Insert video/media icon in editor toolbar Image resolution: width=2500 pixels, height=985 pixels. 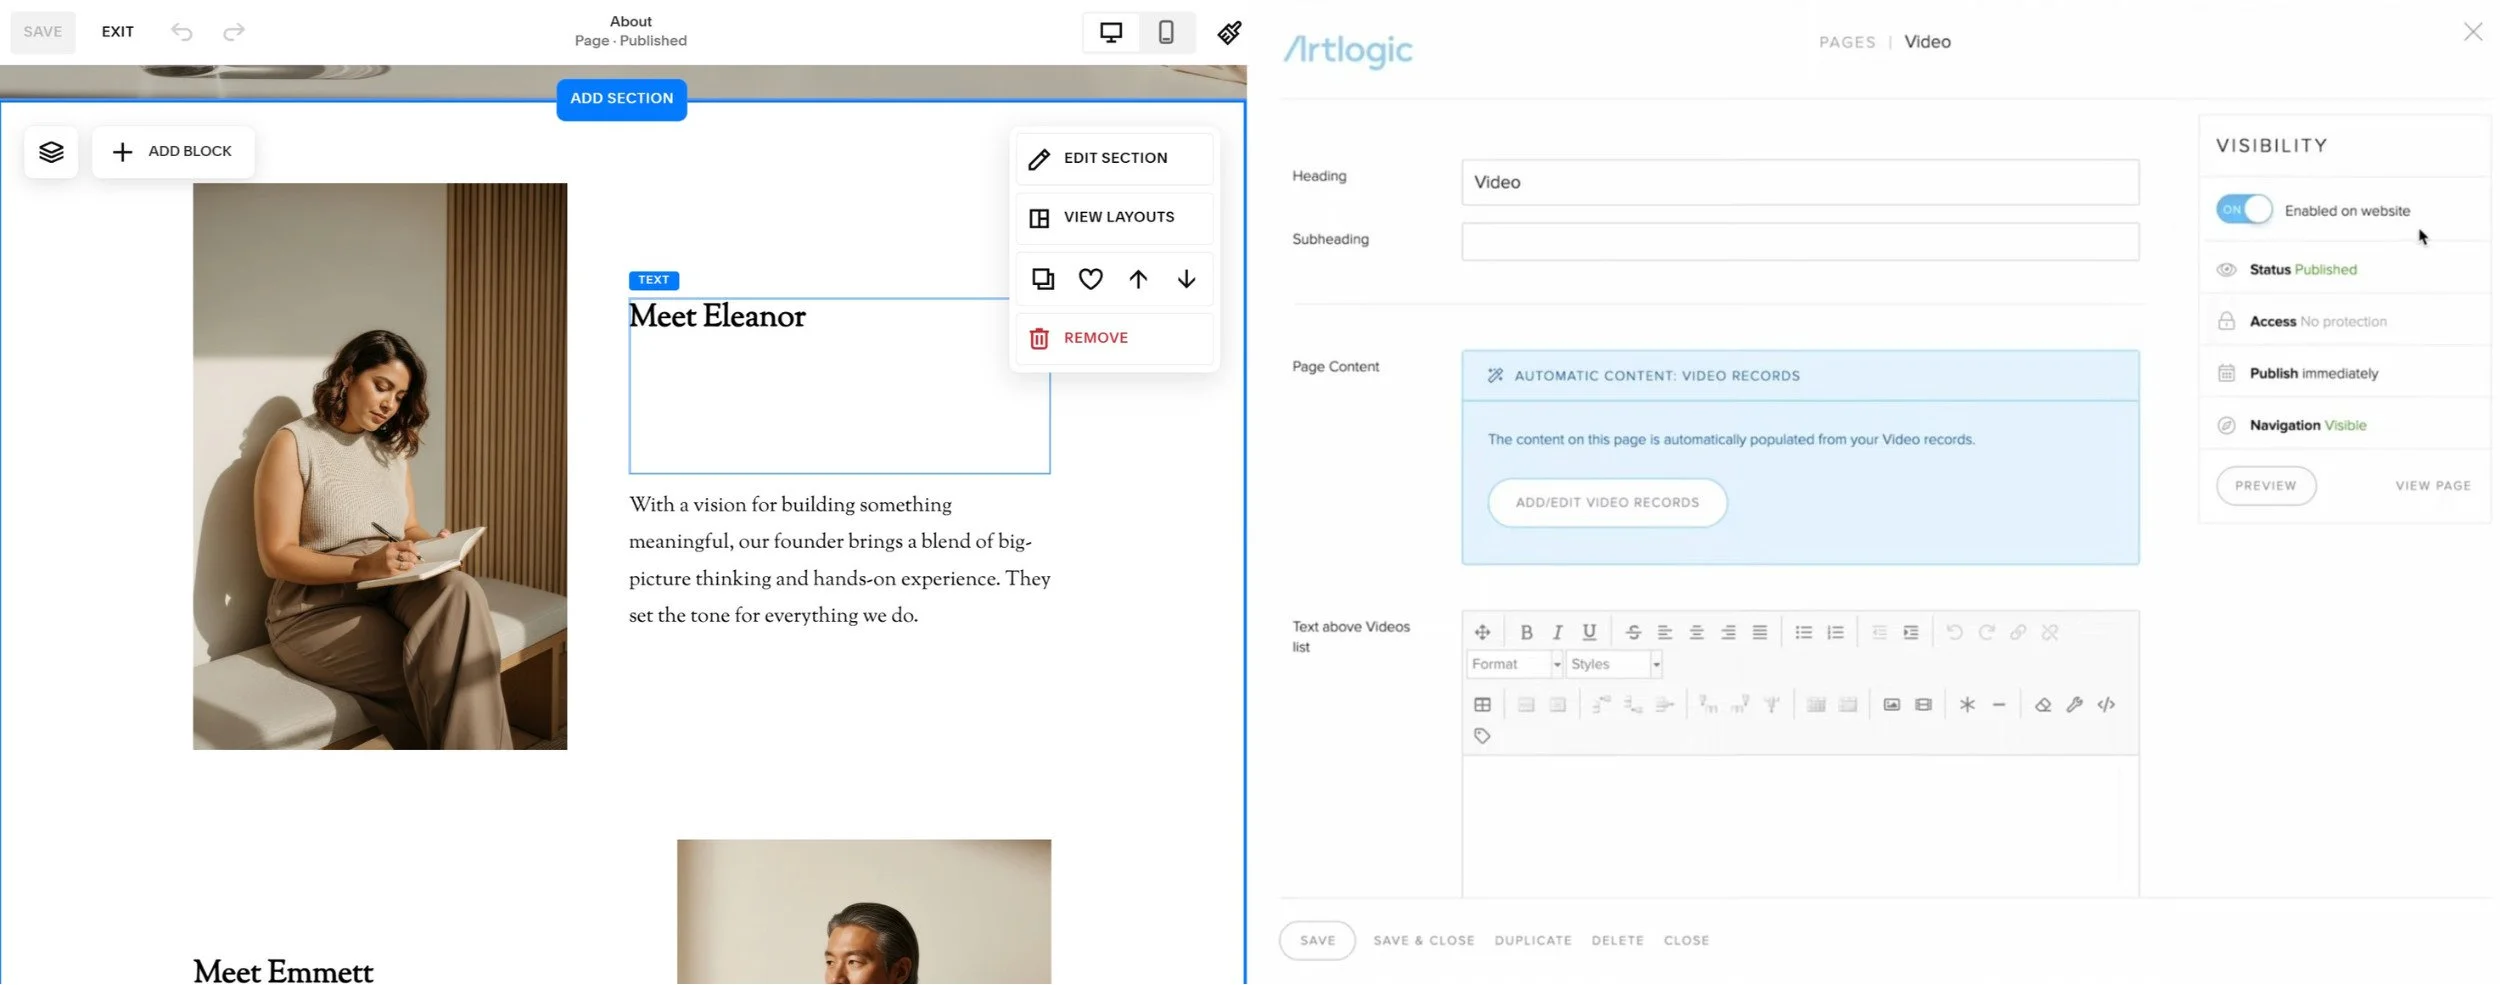[1923, 705]
